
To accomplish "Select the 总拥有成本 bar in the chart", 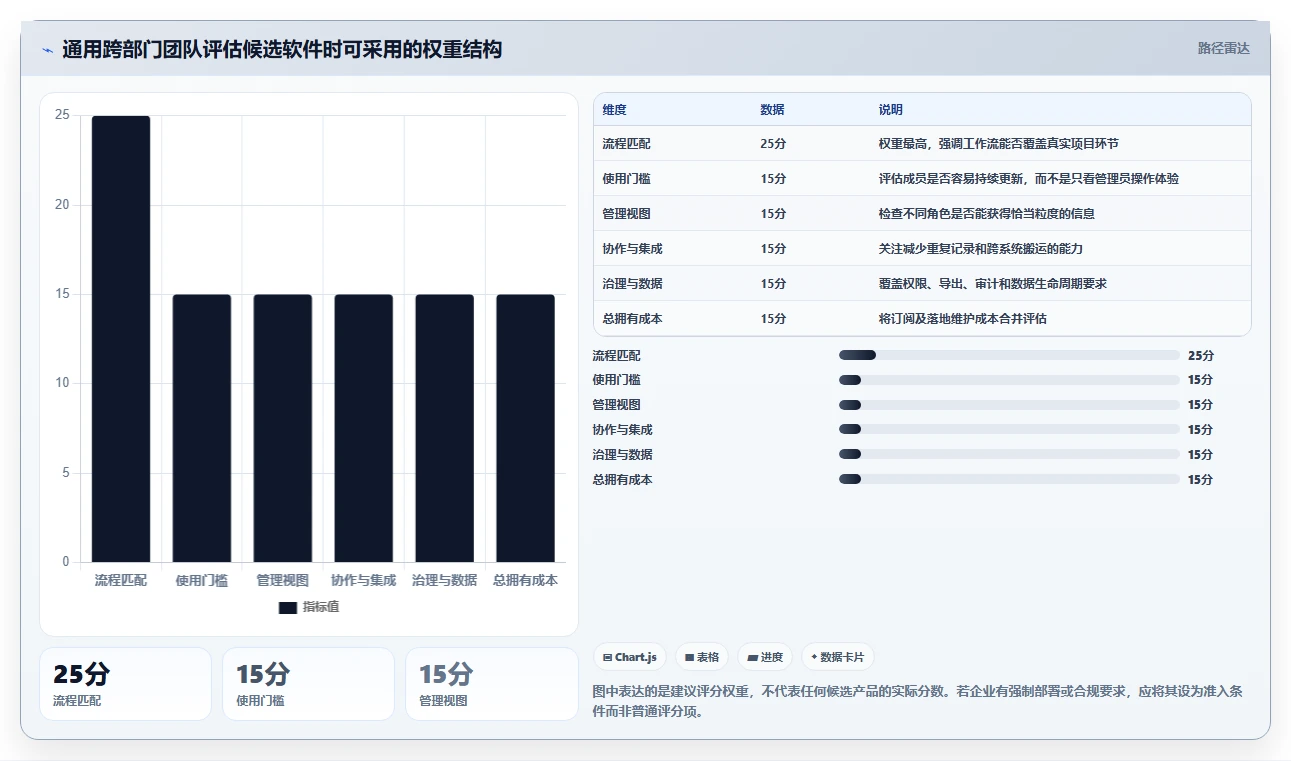I will [526, 428].
